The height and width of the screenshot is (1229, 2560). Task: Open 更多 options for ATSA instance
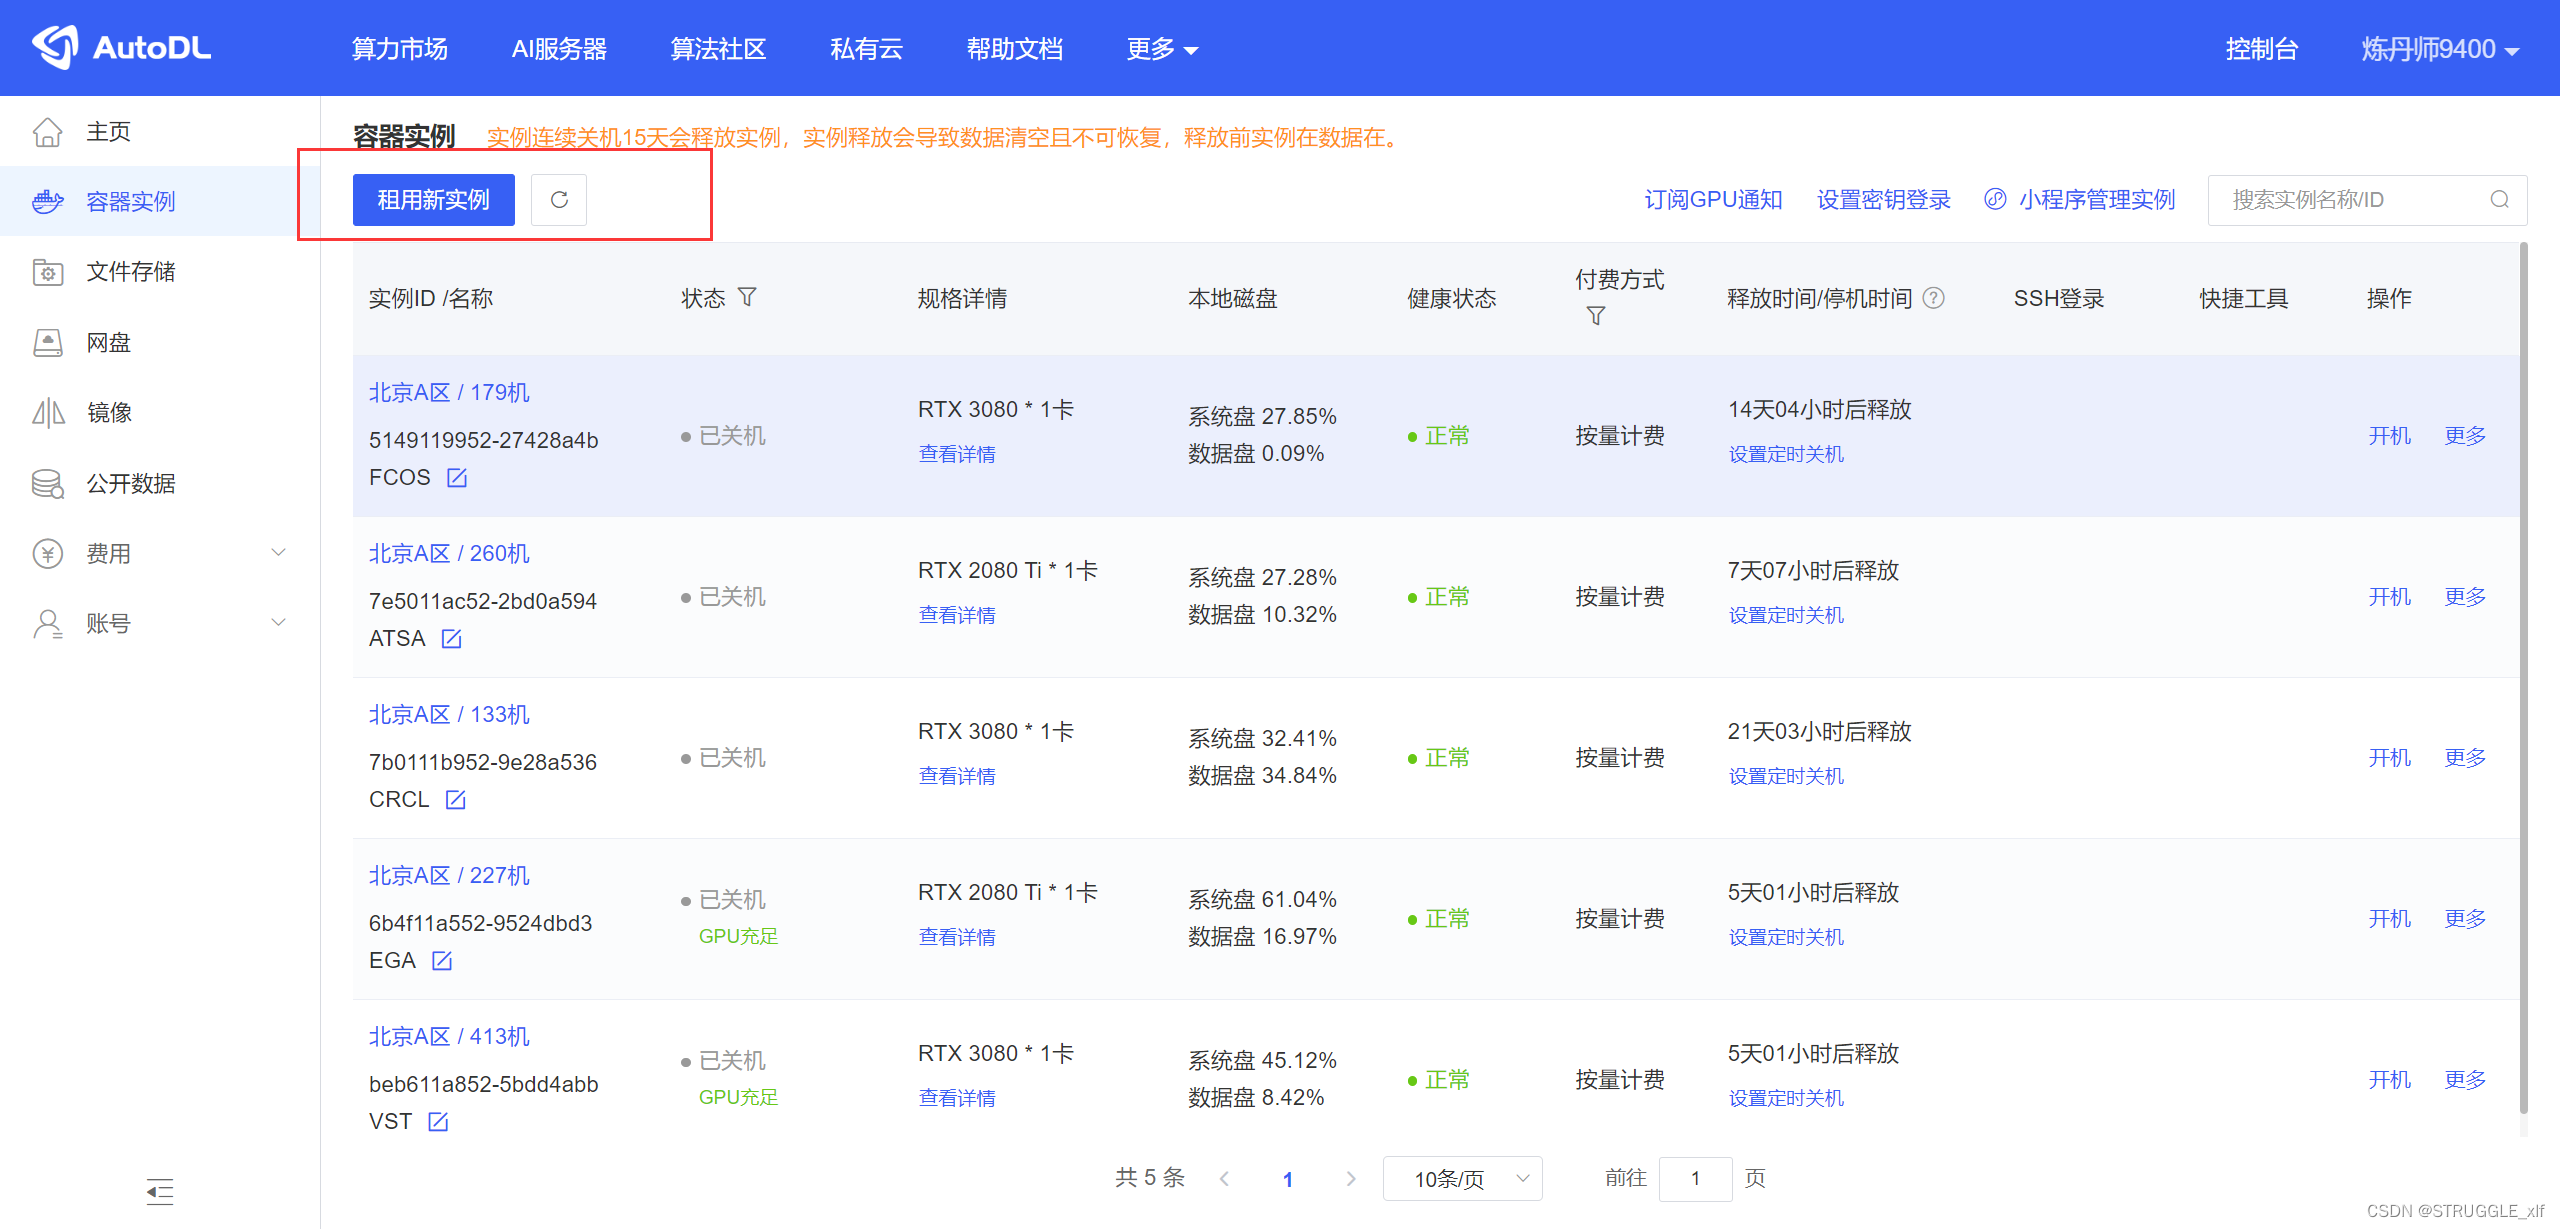click(x=2465, y=597)
